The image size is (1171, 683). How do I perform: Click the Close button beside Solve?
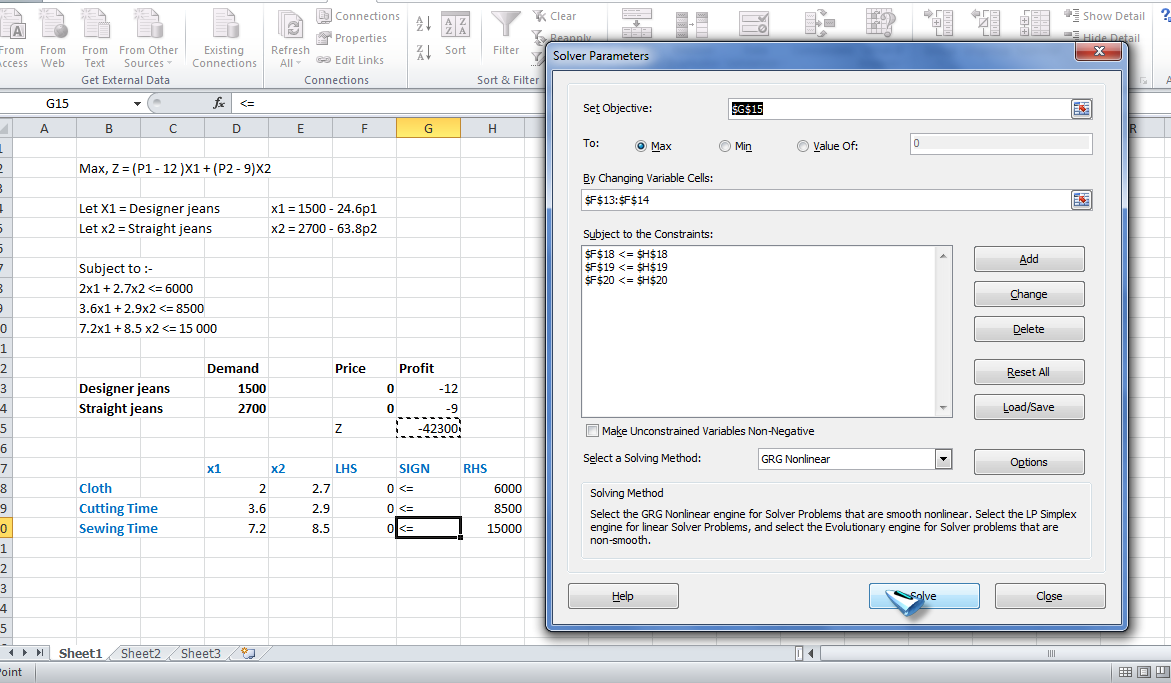pyautogui.click(x=1049, y=596)
